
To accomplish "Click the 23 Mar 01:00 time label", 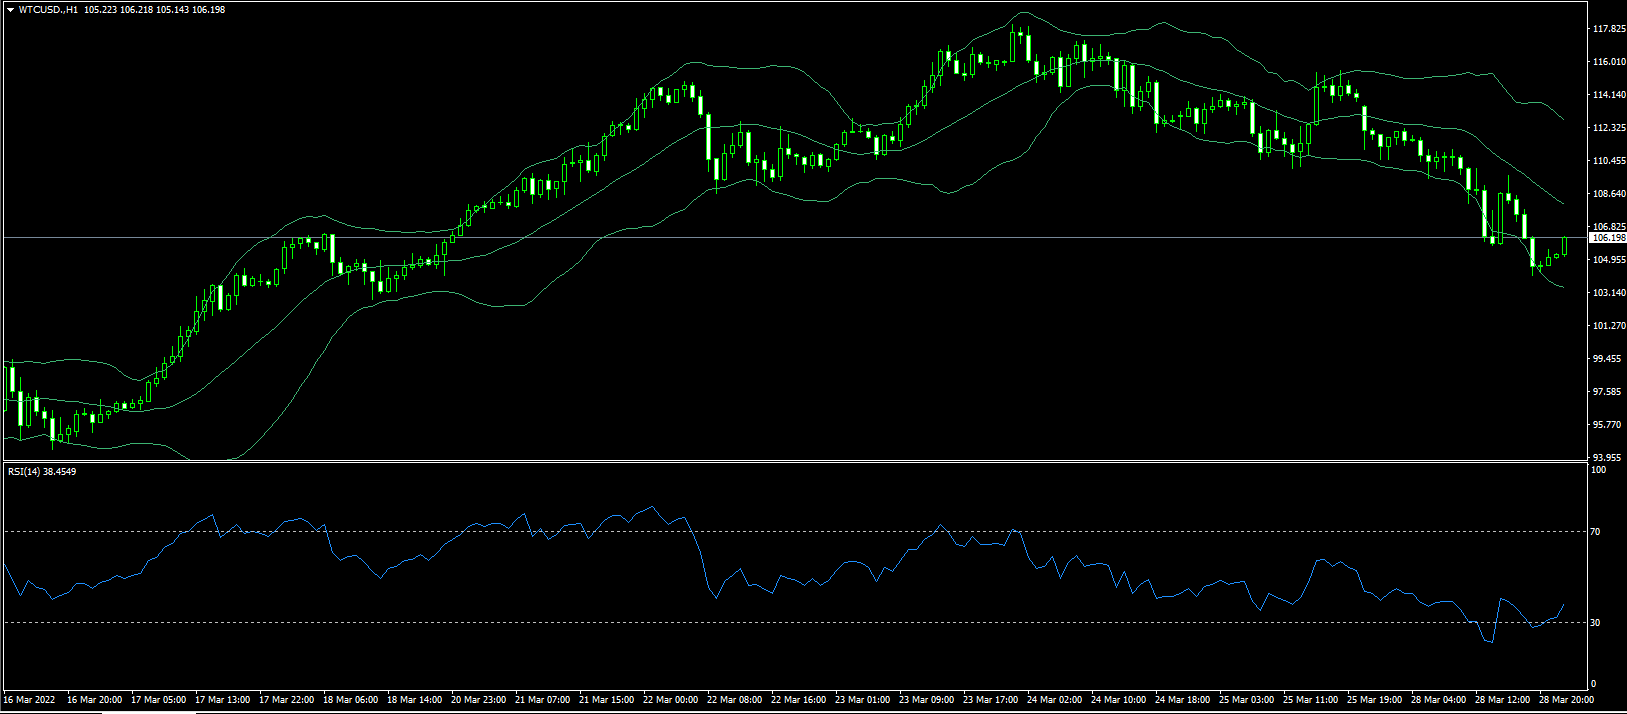I will tap(862, 700).
